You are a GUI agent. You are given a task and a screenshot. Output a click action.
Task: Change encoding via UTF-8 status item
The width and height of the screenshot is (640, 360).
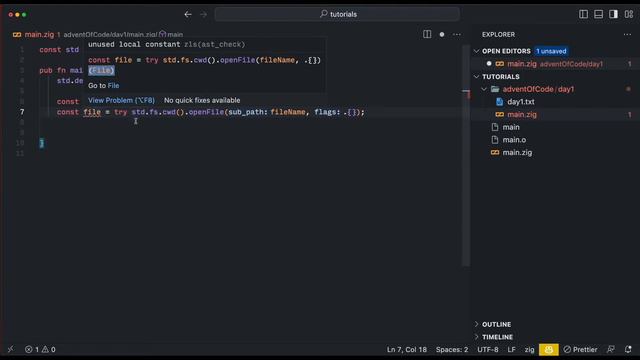[x=488, y=349]
